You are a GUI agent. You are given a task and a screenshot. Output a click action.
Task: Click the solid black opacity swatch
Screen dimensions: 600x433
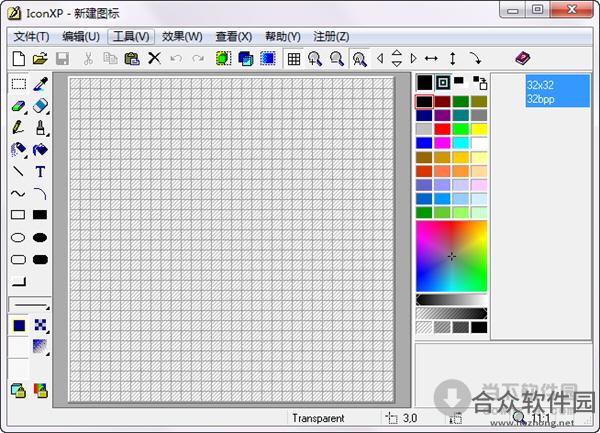479,327
